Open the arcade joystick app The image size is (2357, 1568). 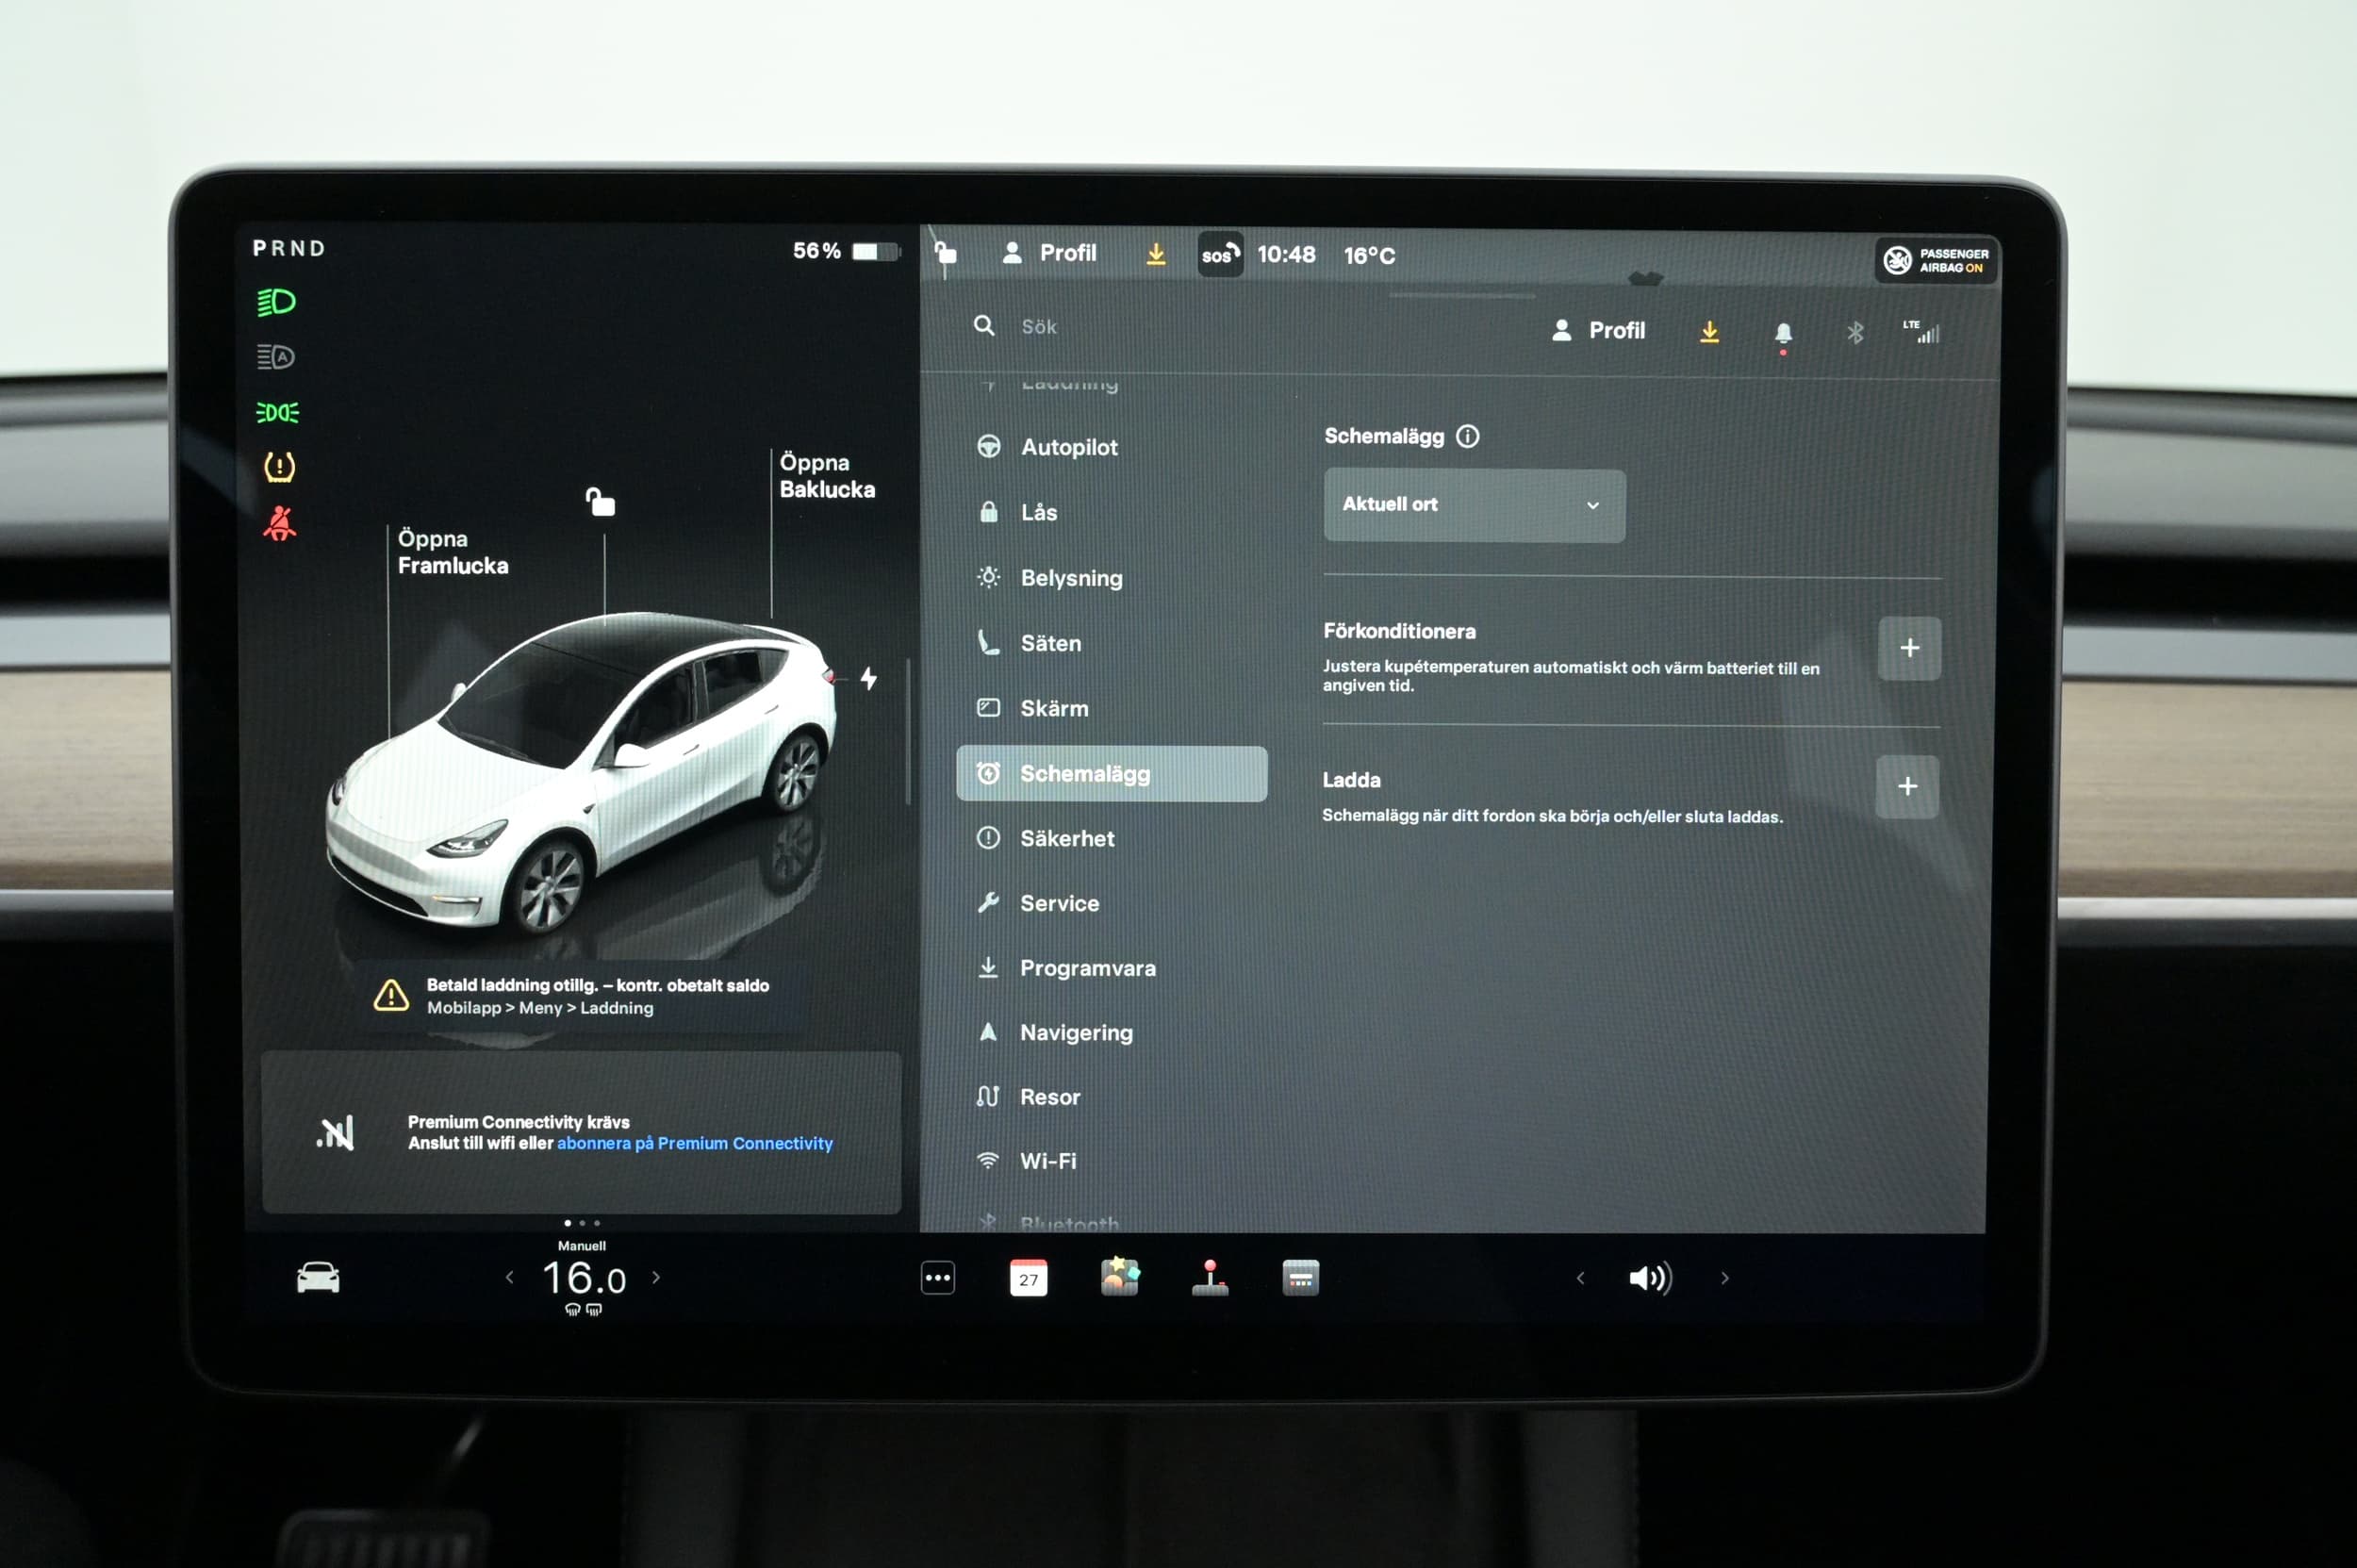pos(1210,1278)
